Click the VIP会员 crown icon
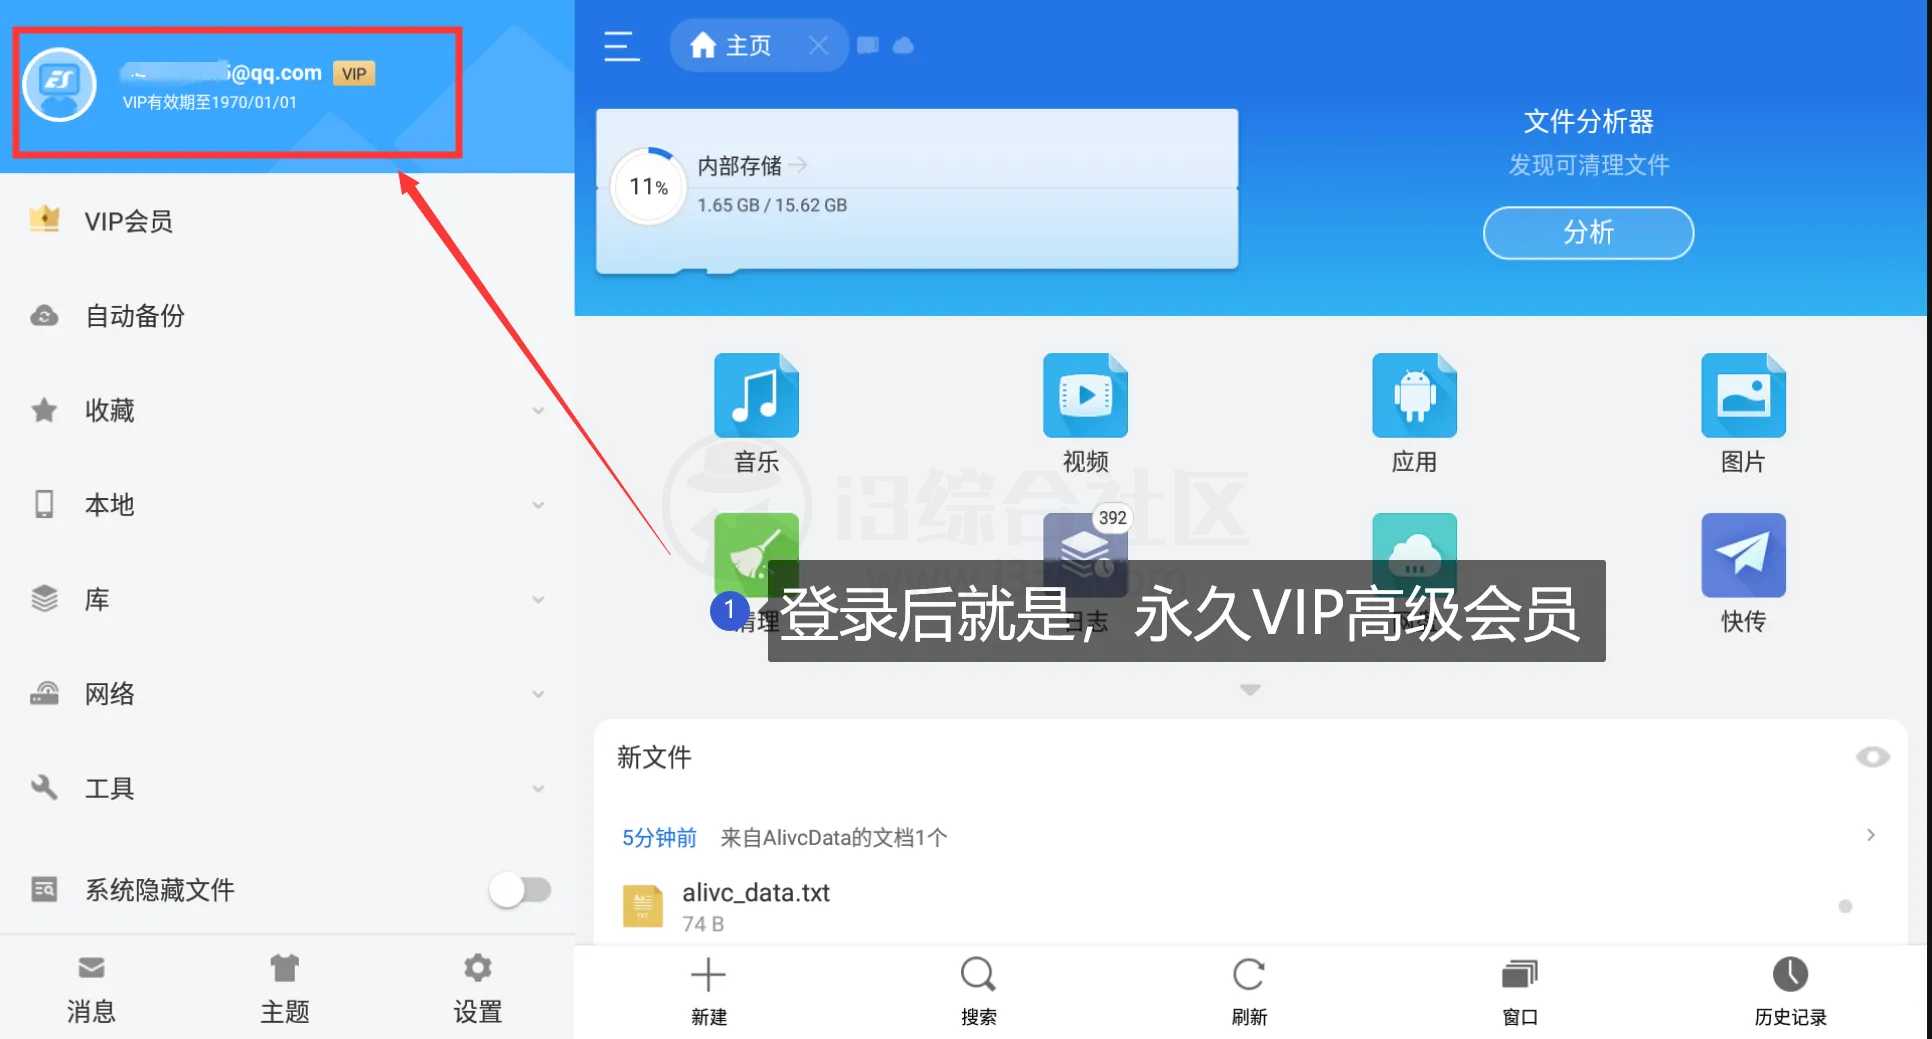Viewport: 1932px width, 1039px height. point(44,219)
